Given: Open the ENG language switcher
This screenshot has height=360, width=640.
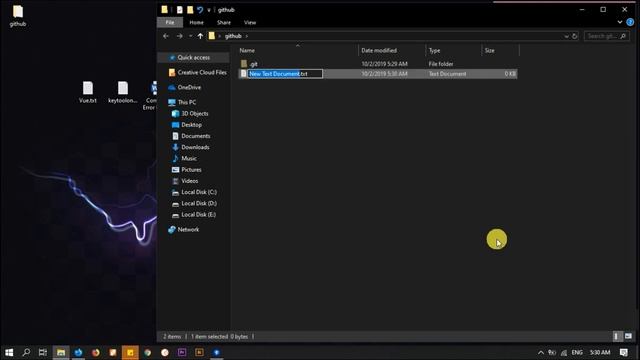Looking at the screenshot, I should (x=577, y=353).
